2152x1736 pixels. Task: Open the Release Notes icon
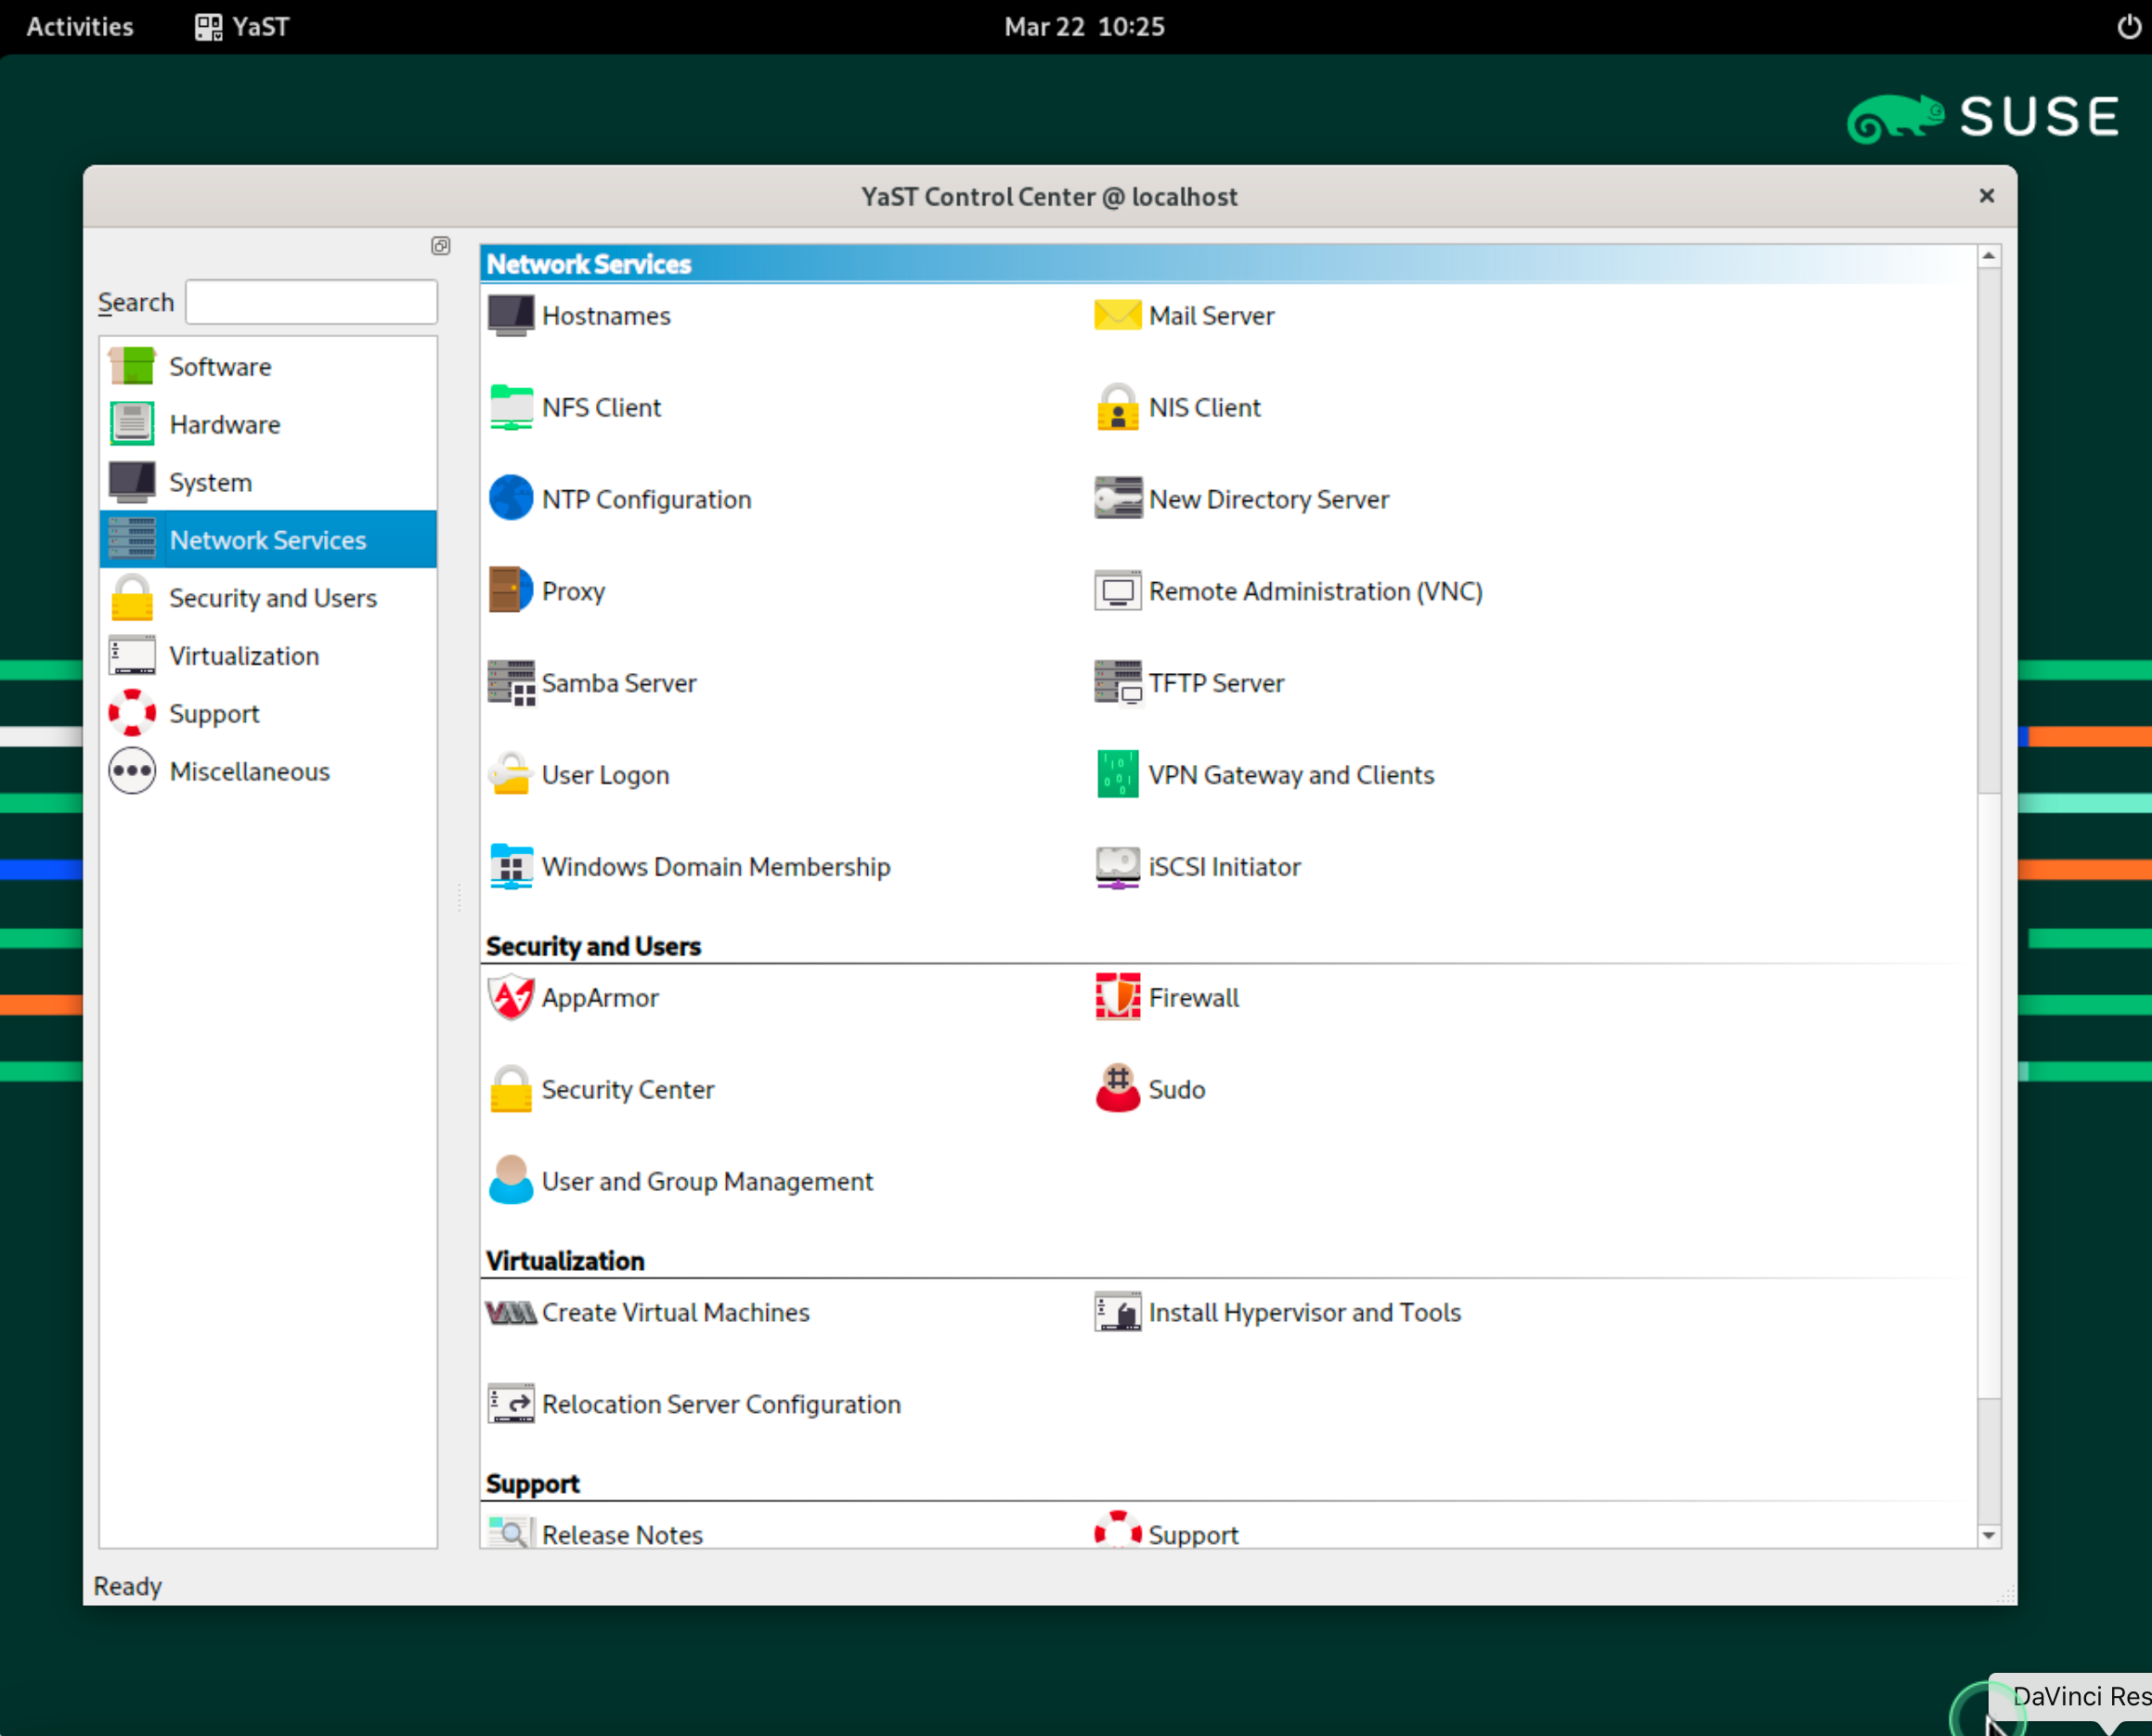tap(511, 1534)
